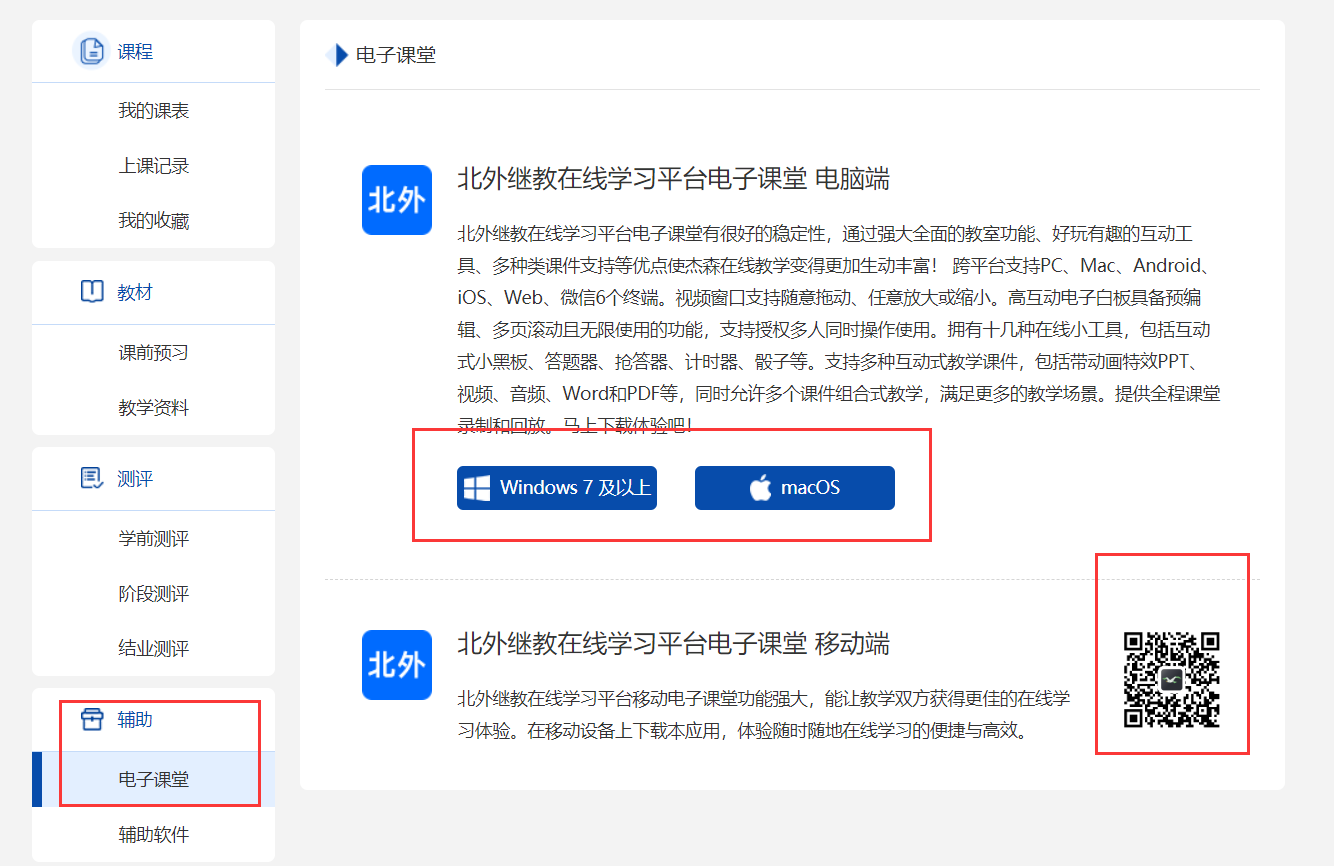Open 结业测评 under 测评
The width and height of the screenshot is (1334, 866).
[x=154, y=649]
